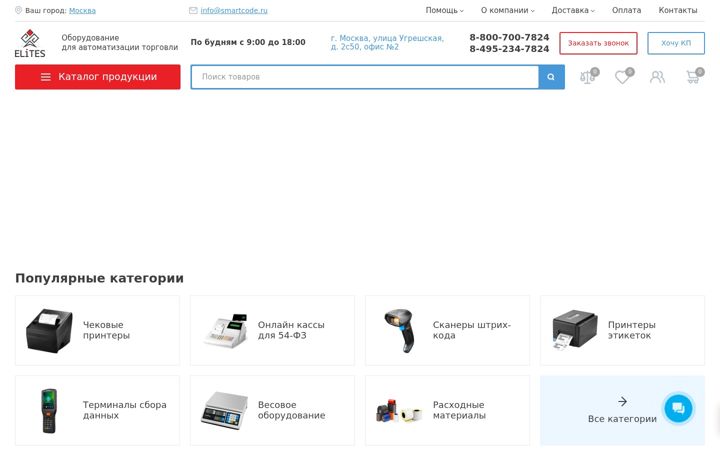The image size is (720, 450).
Task: Click the receipt printer image
Action: tap(49, 330)
